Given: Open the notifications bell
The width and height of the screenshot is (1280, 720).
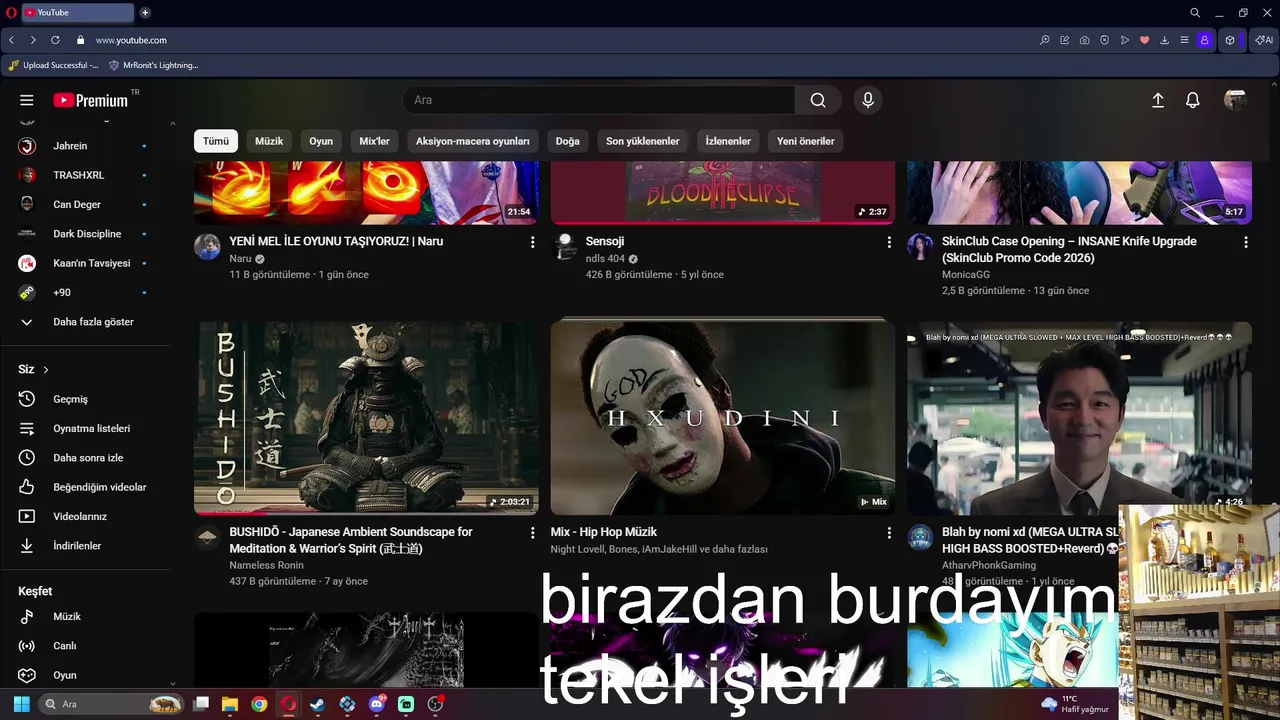Looking at the screenshot, I should coord(1193,100).
